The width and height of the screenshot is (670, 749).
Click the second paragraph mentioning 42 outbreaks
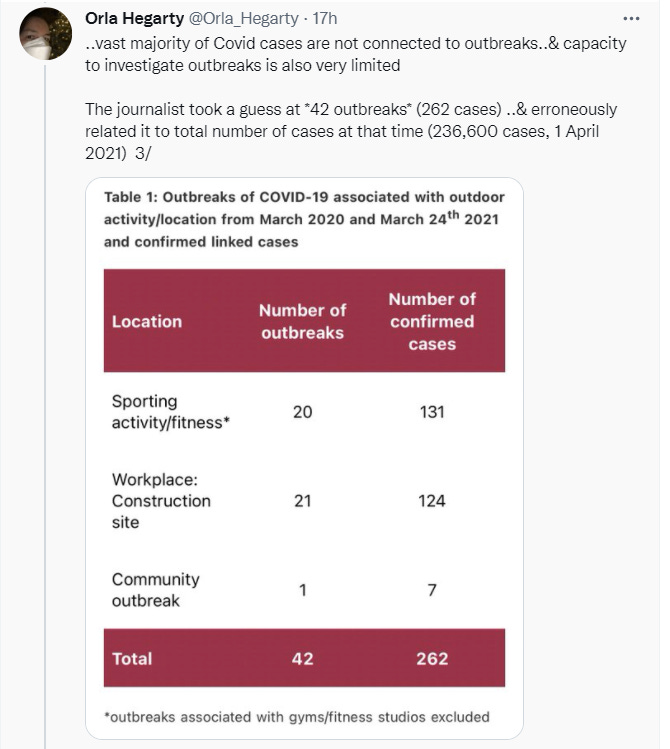click(350, 130)
